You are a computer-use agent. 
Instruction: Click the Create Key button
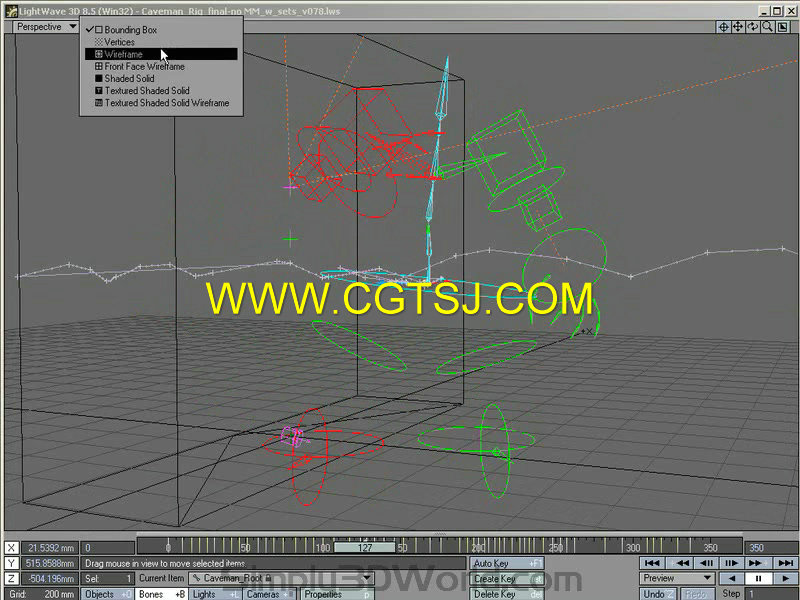tap(507, 579)
